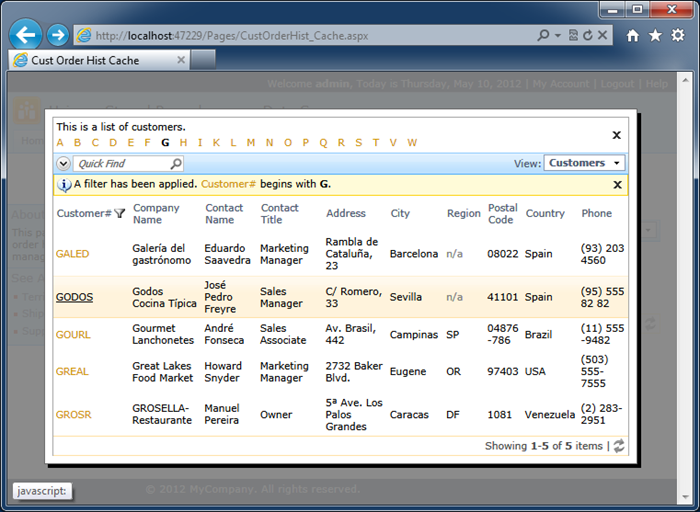Refresh the customer list in the footer

coord(619,445)
